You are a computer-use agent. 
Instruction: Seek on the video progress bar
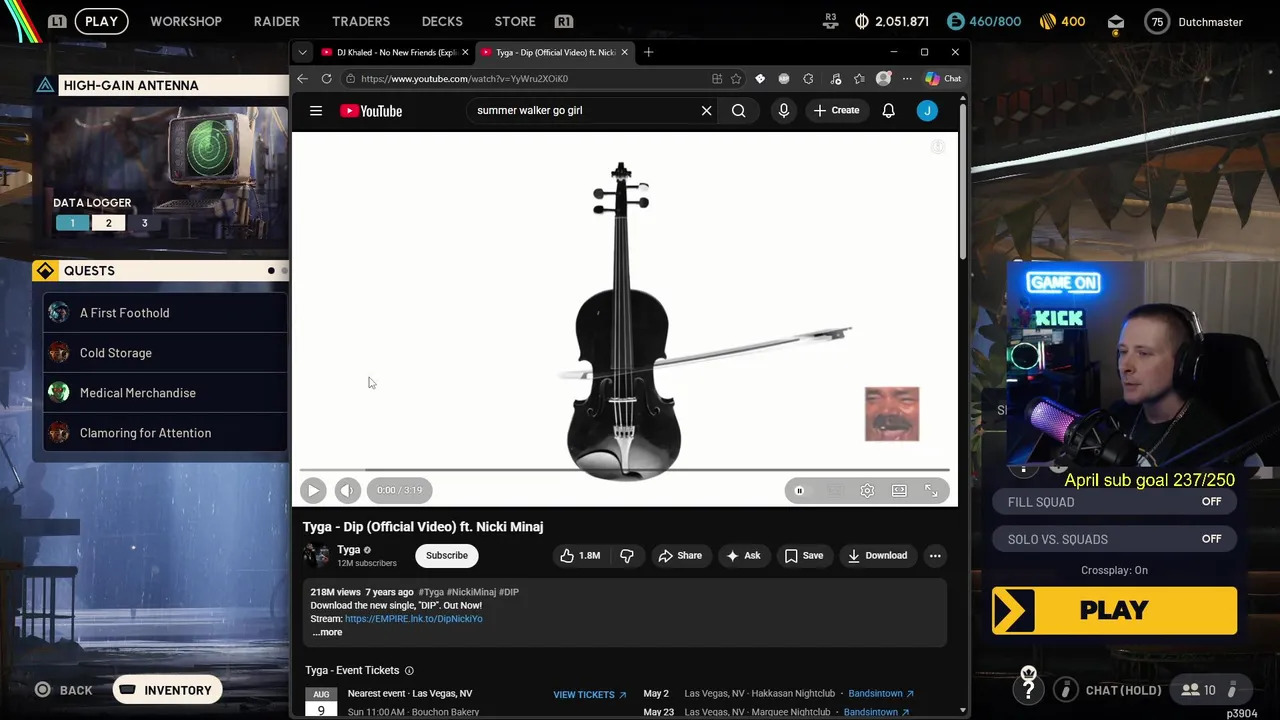625,469
